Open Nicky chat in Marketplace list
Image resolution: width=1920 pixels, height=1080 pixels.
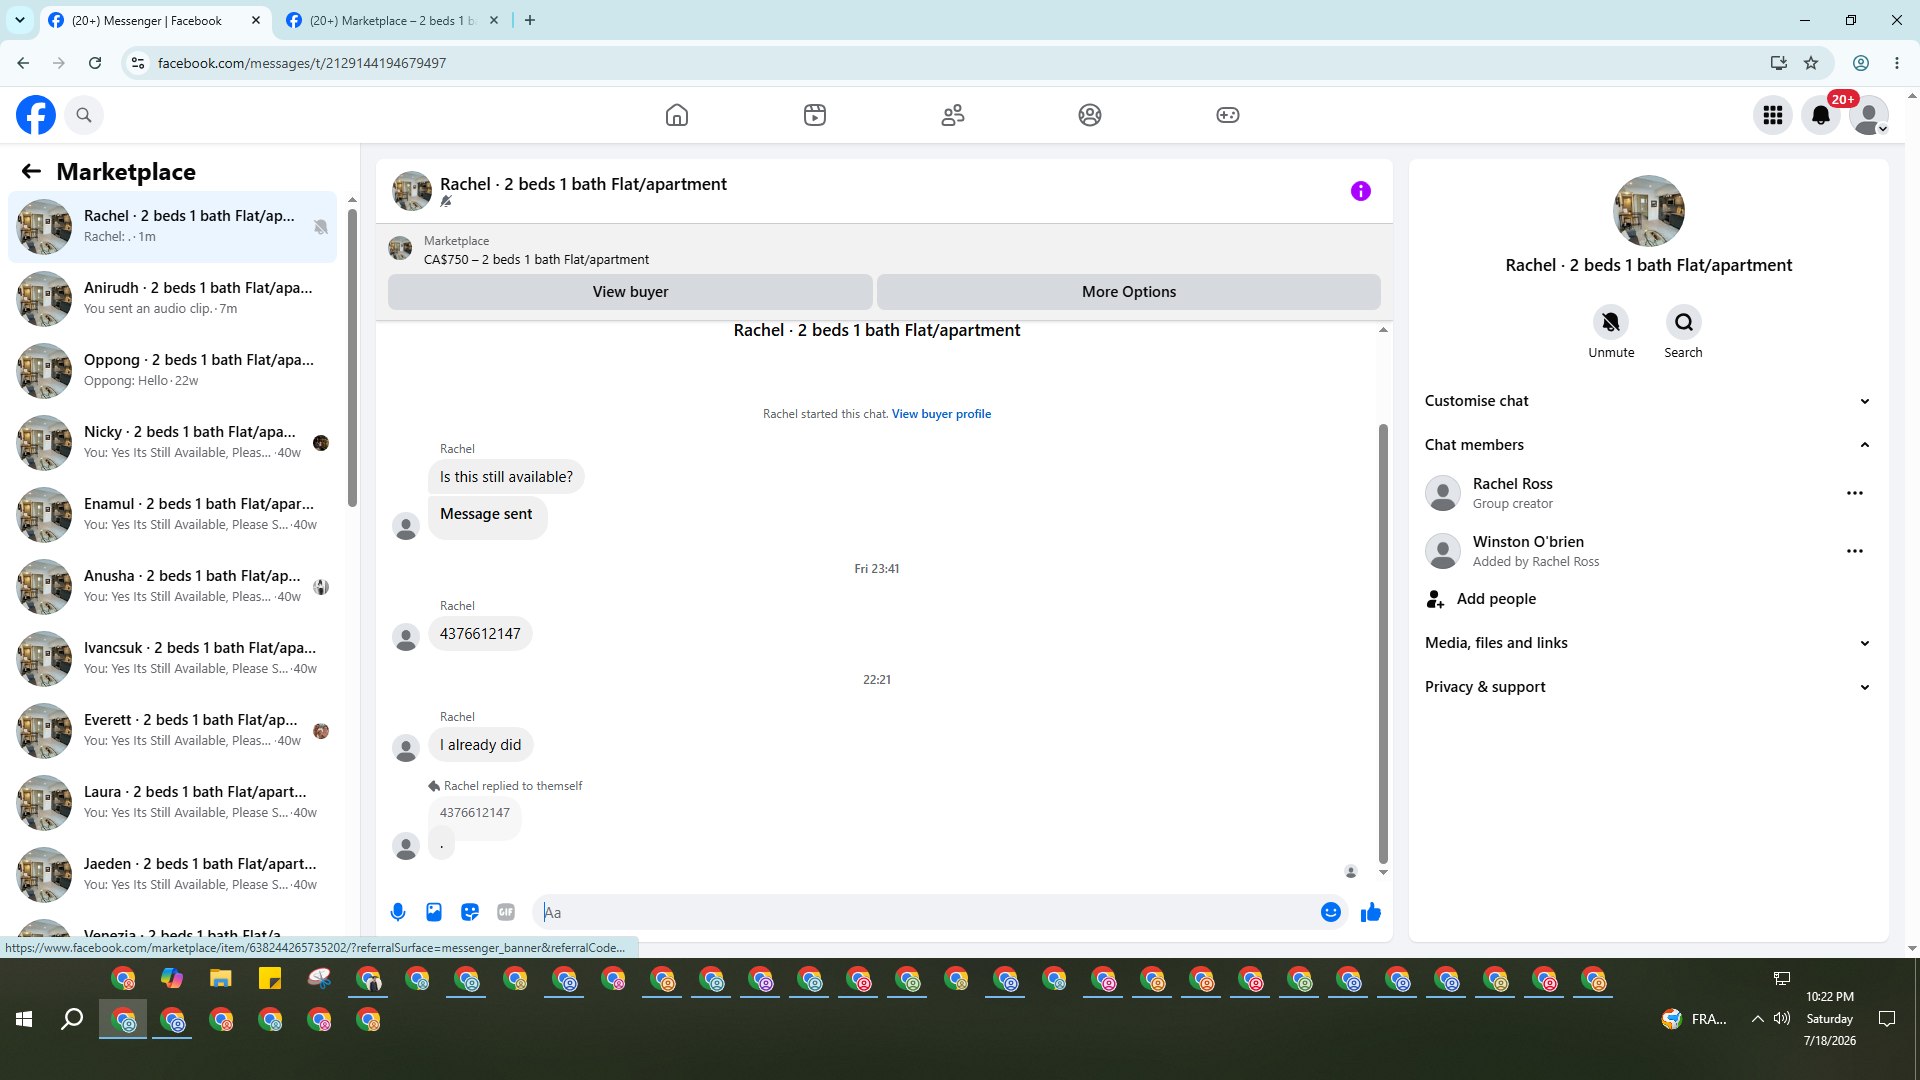pos(173,443)
